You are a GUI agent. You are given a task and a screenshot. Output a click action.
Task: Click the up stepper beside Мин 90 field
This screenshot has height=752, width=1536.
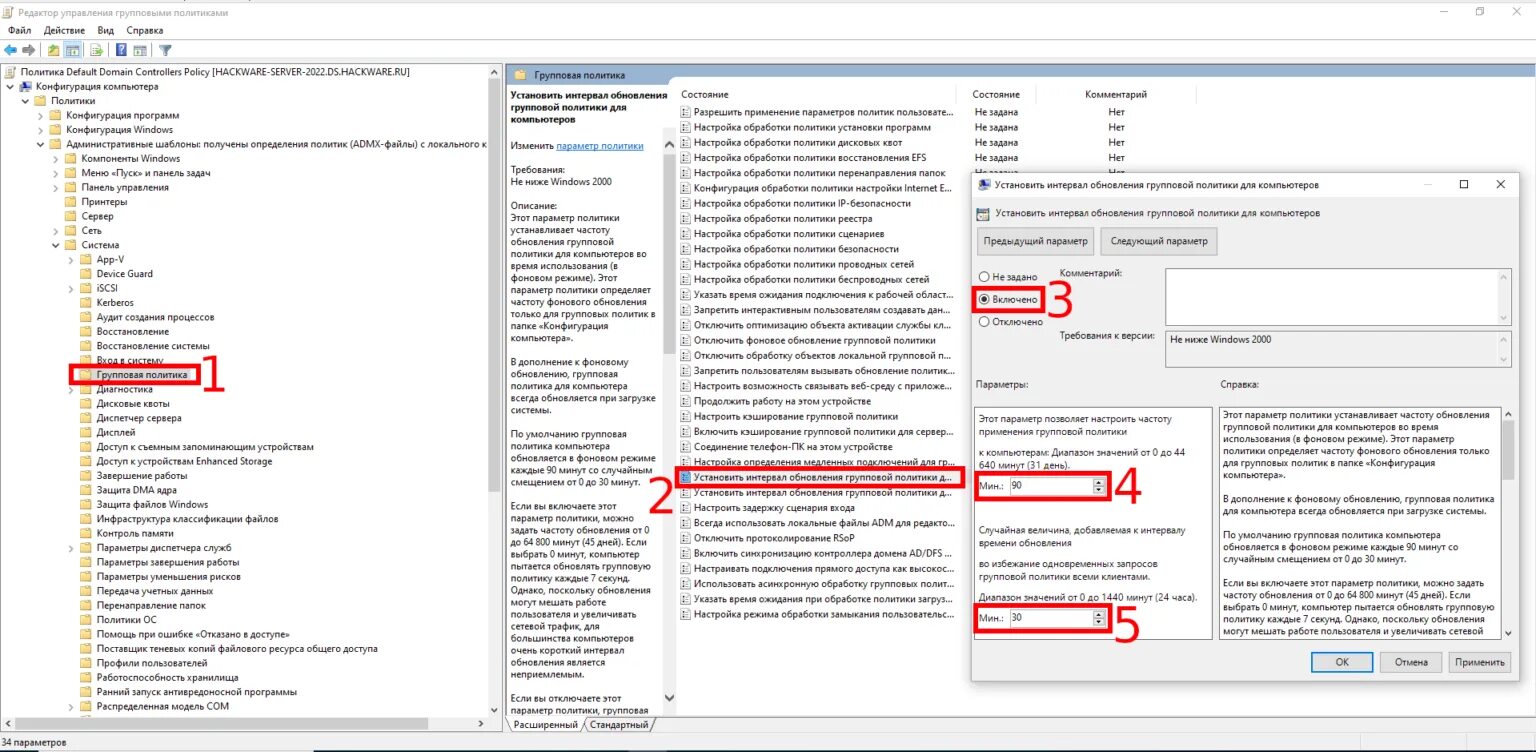1098,482
